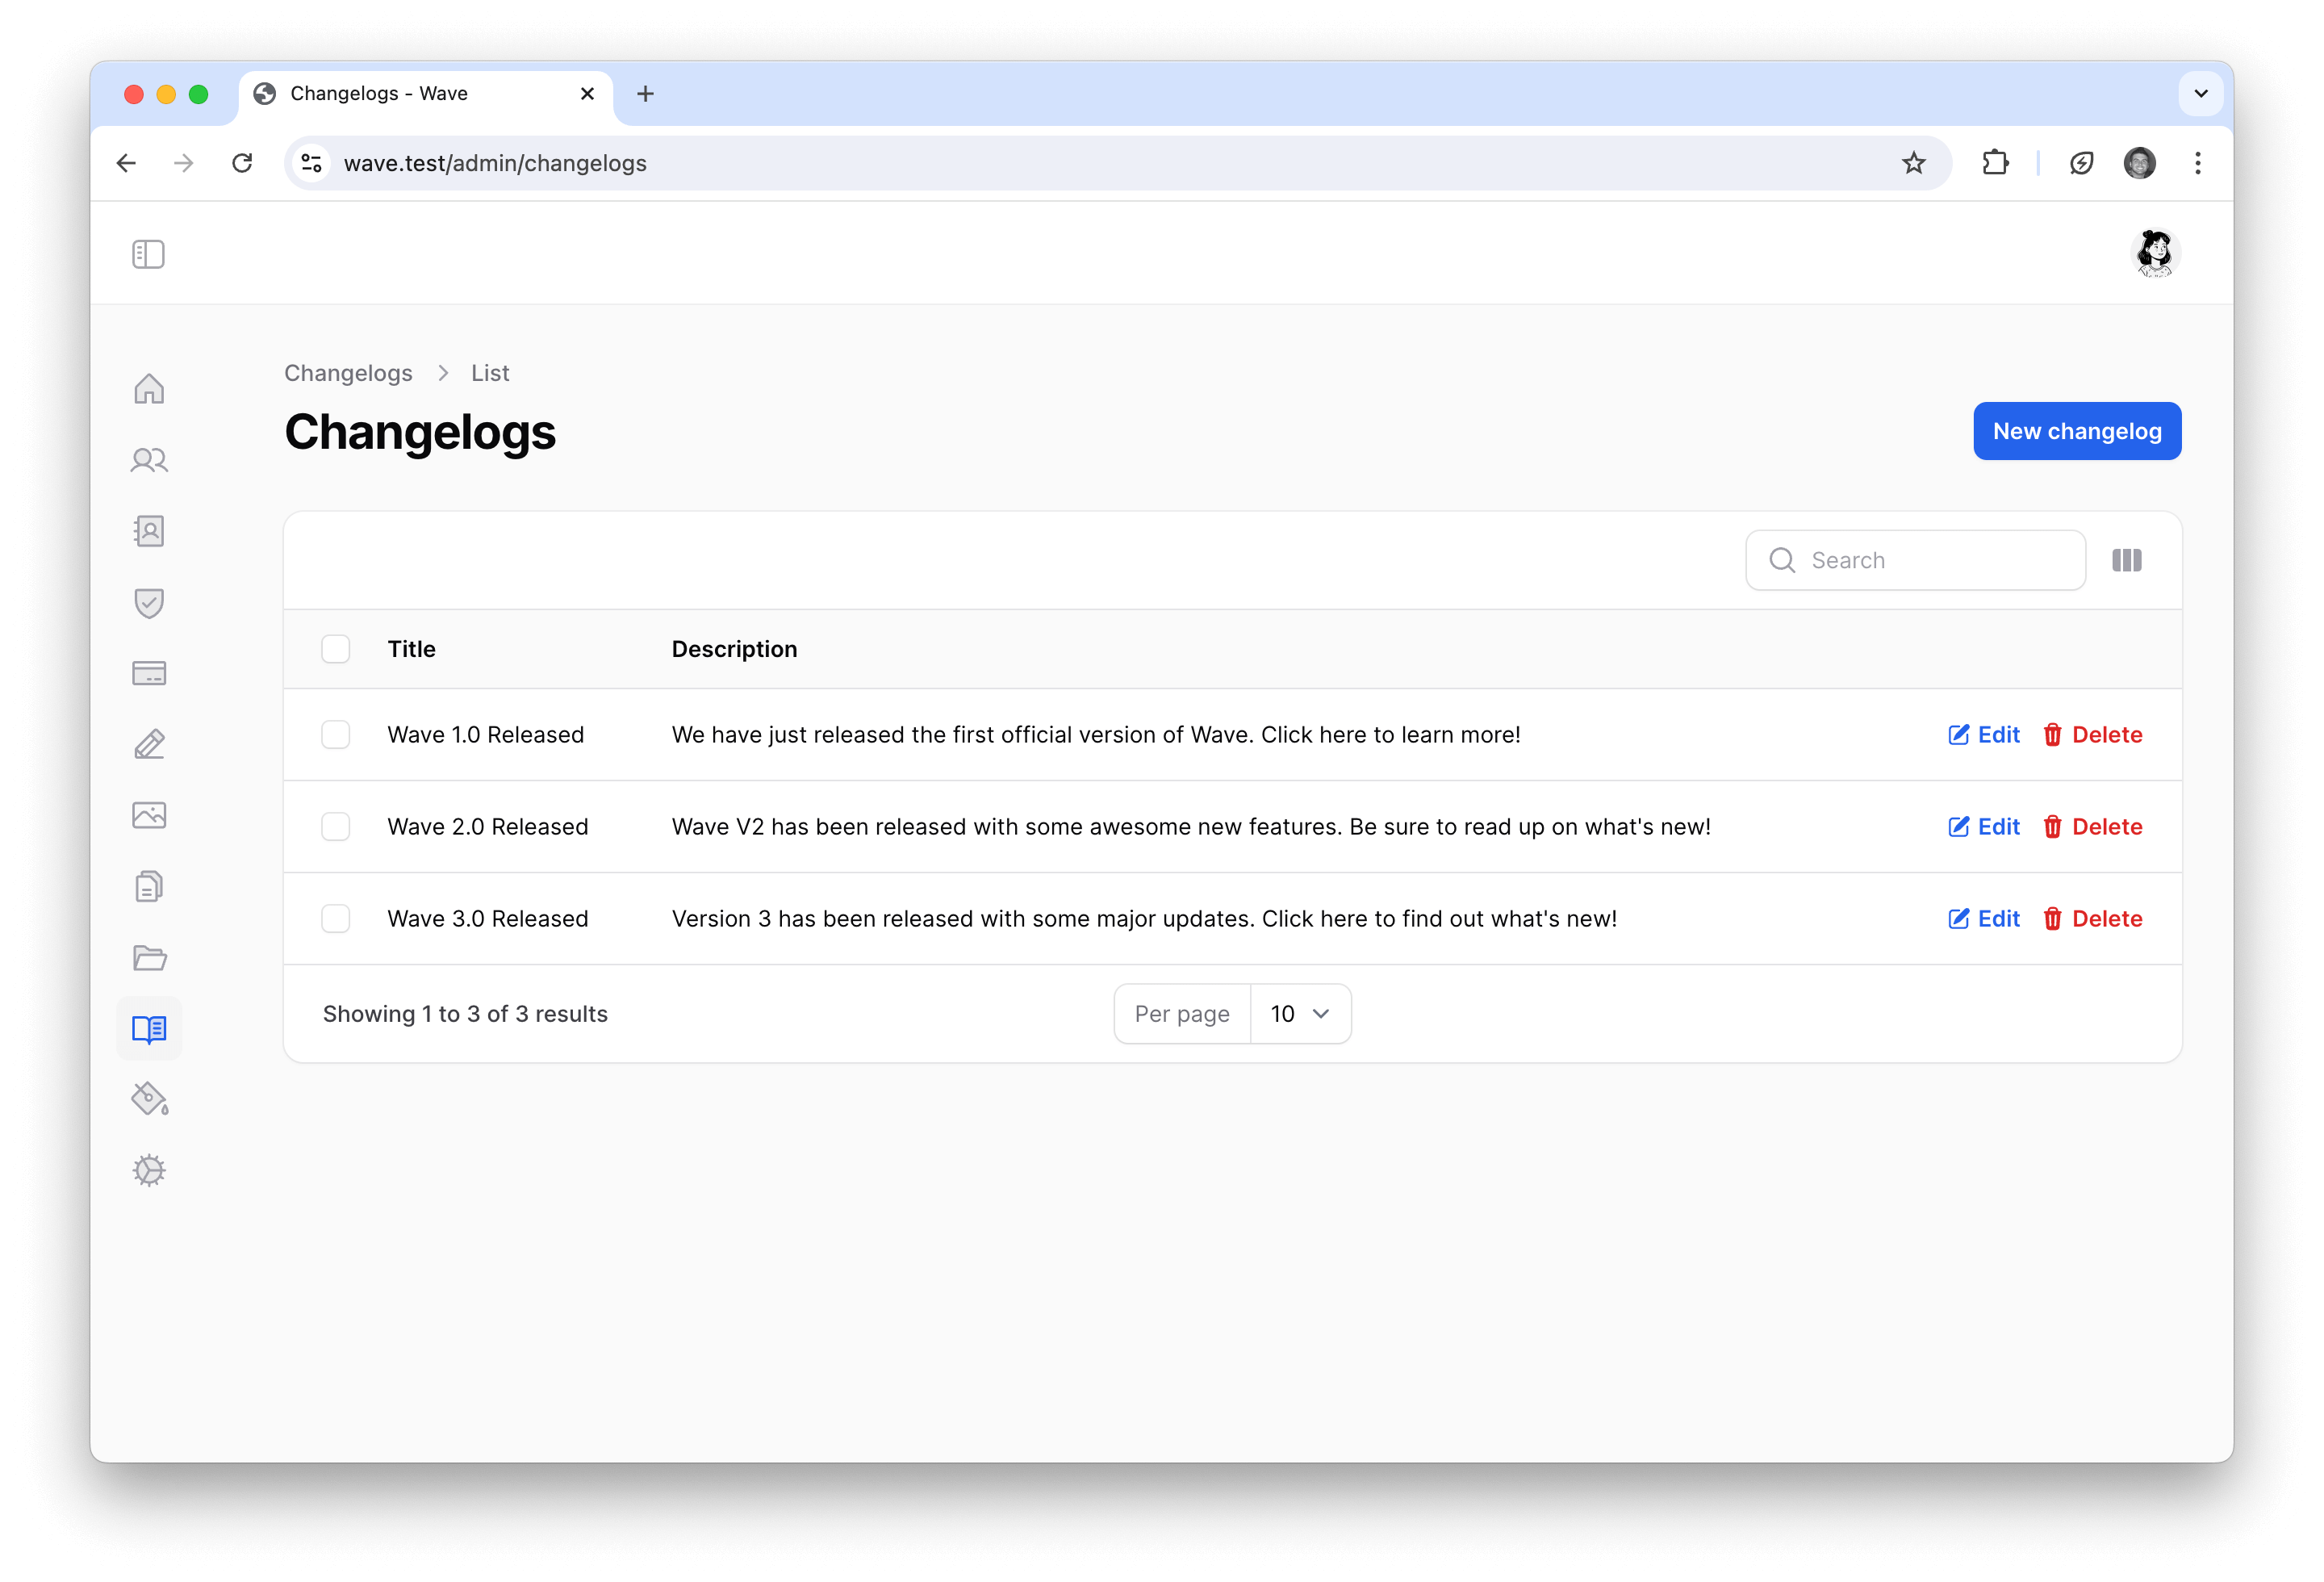The height and width of the screenshot is (1582, 2324).
Task: Open a new browser tab
Action: [x=645, y=93]
